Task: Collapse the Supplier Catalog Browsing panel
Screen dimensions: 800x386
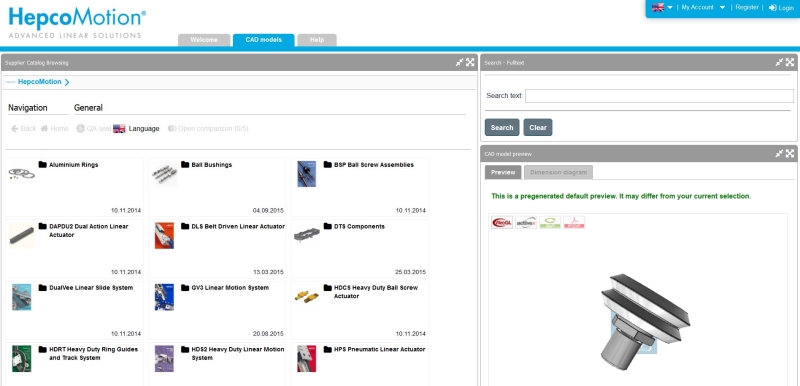Action: [x=460, y=62]
